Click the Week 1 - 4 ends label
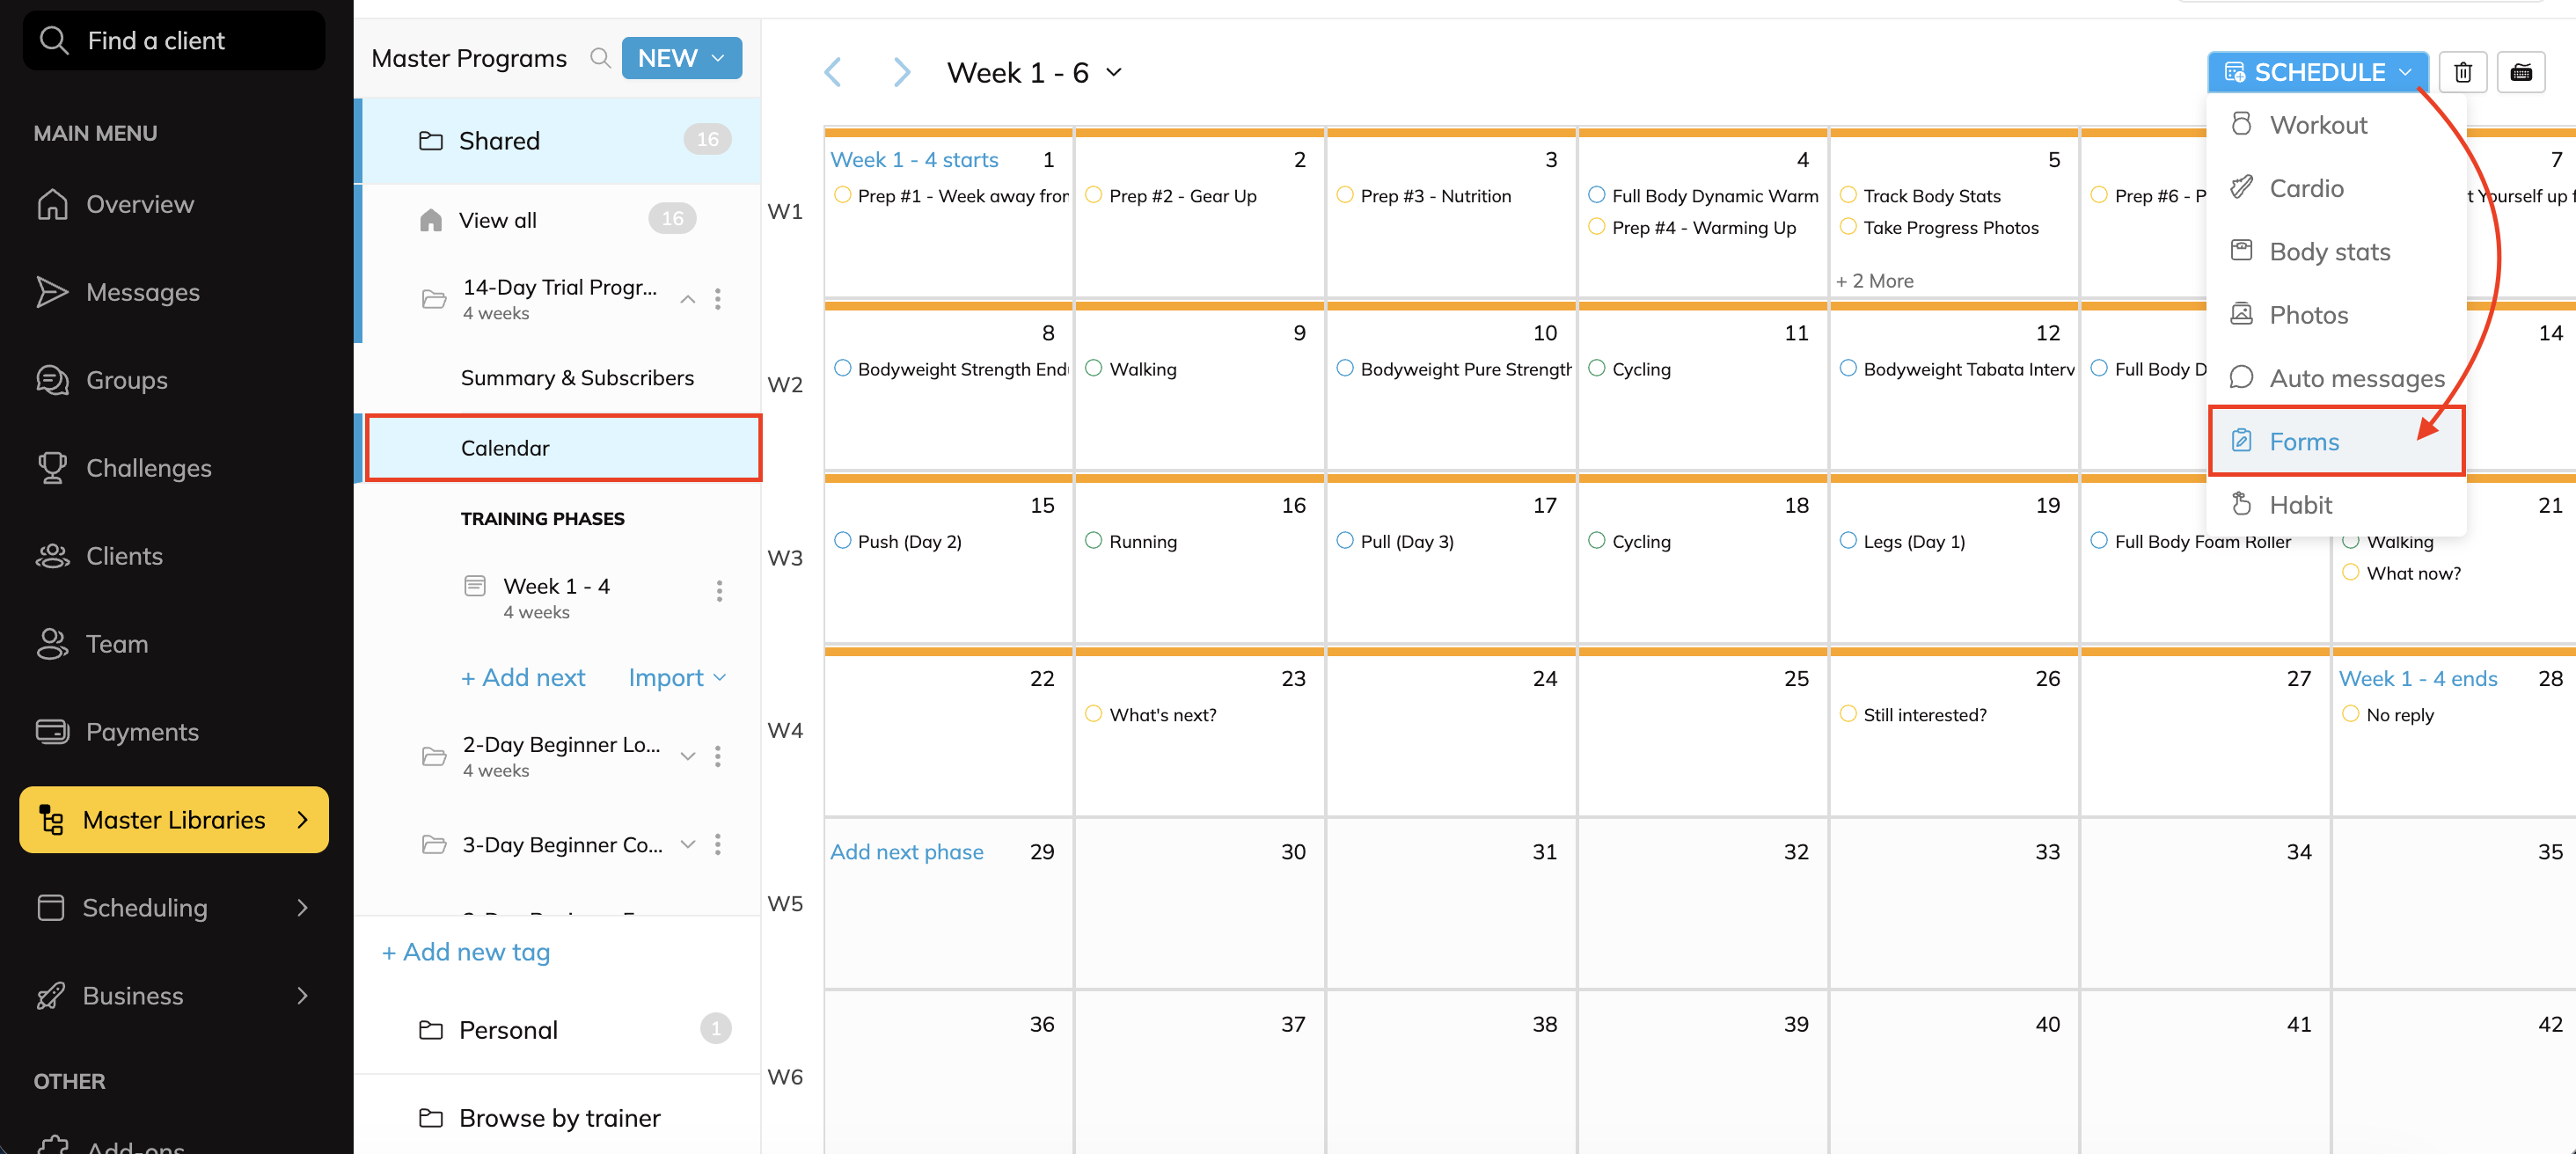2576x1154 pixels. (x=2418, y=679)
